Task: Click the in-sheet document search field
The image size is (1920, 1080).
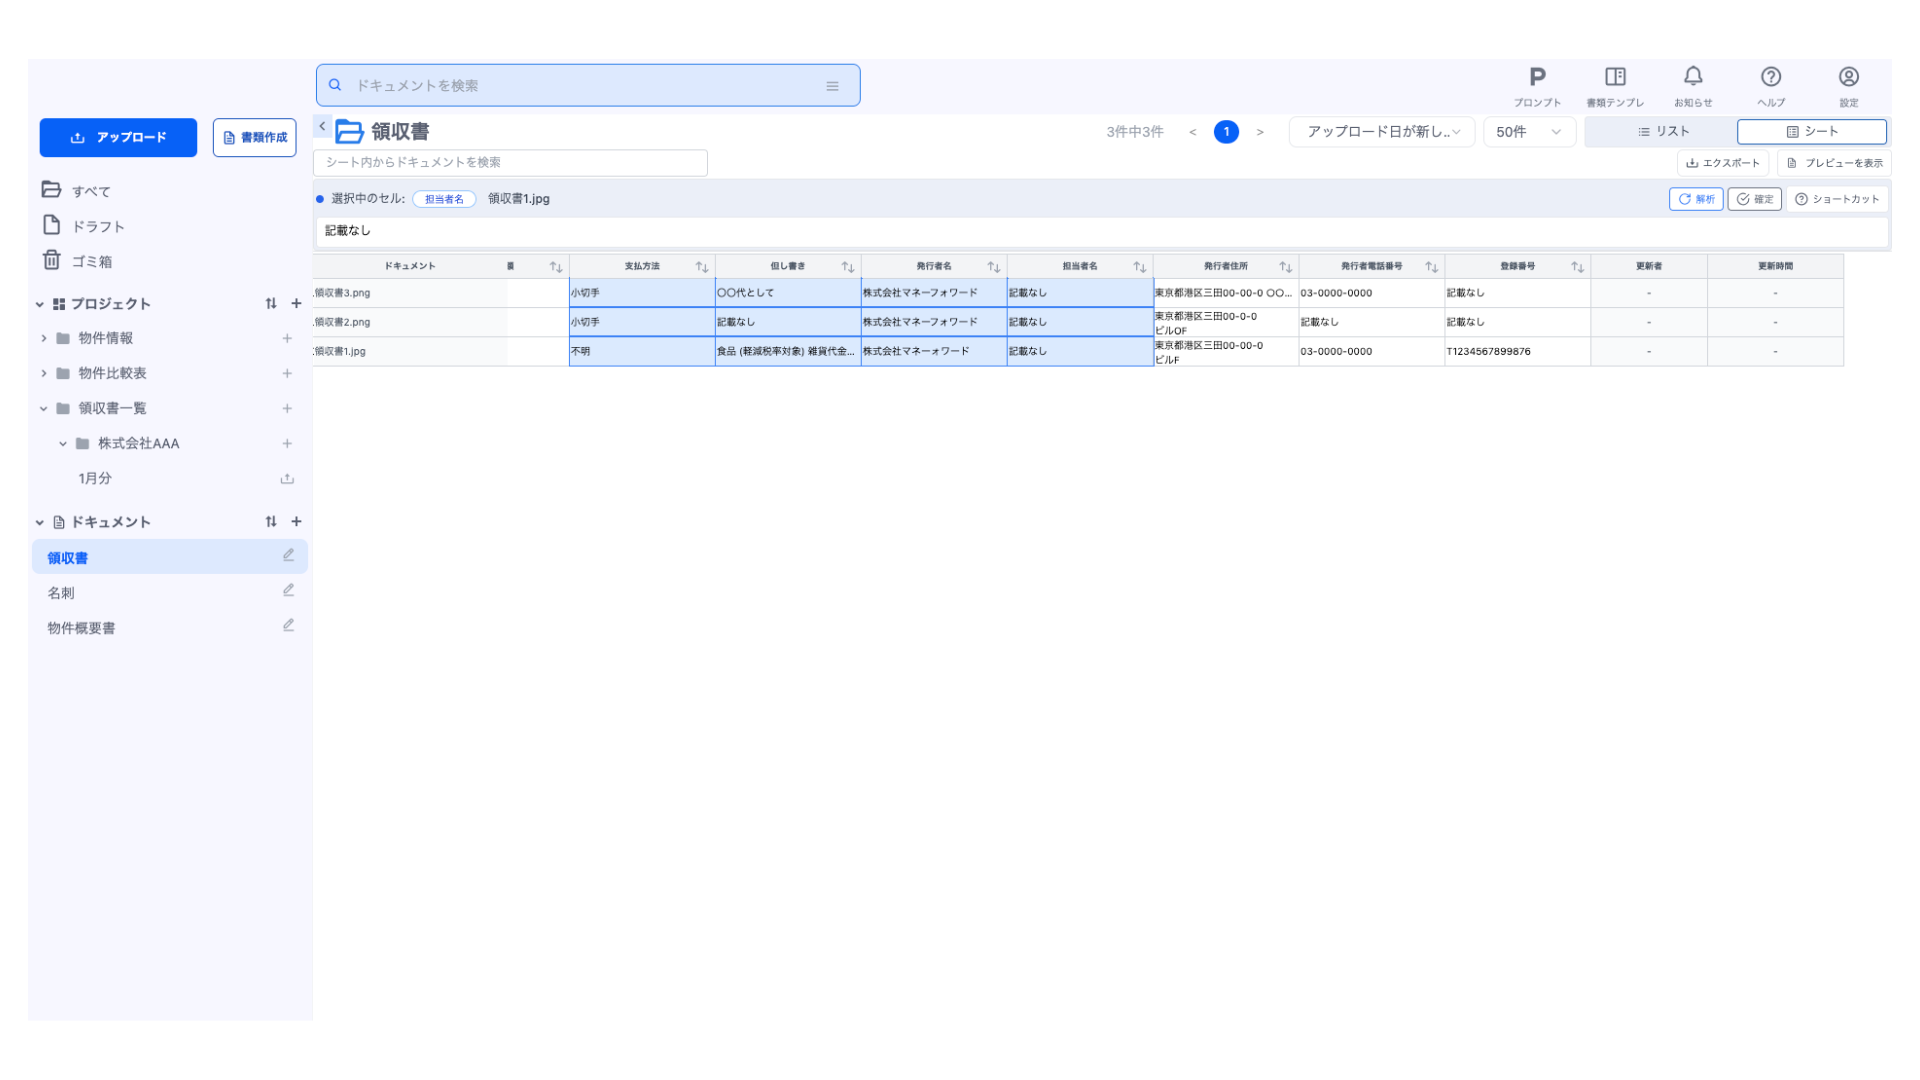Action: point(510,162)
